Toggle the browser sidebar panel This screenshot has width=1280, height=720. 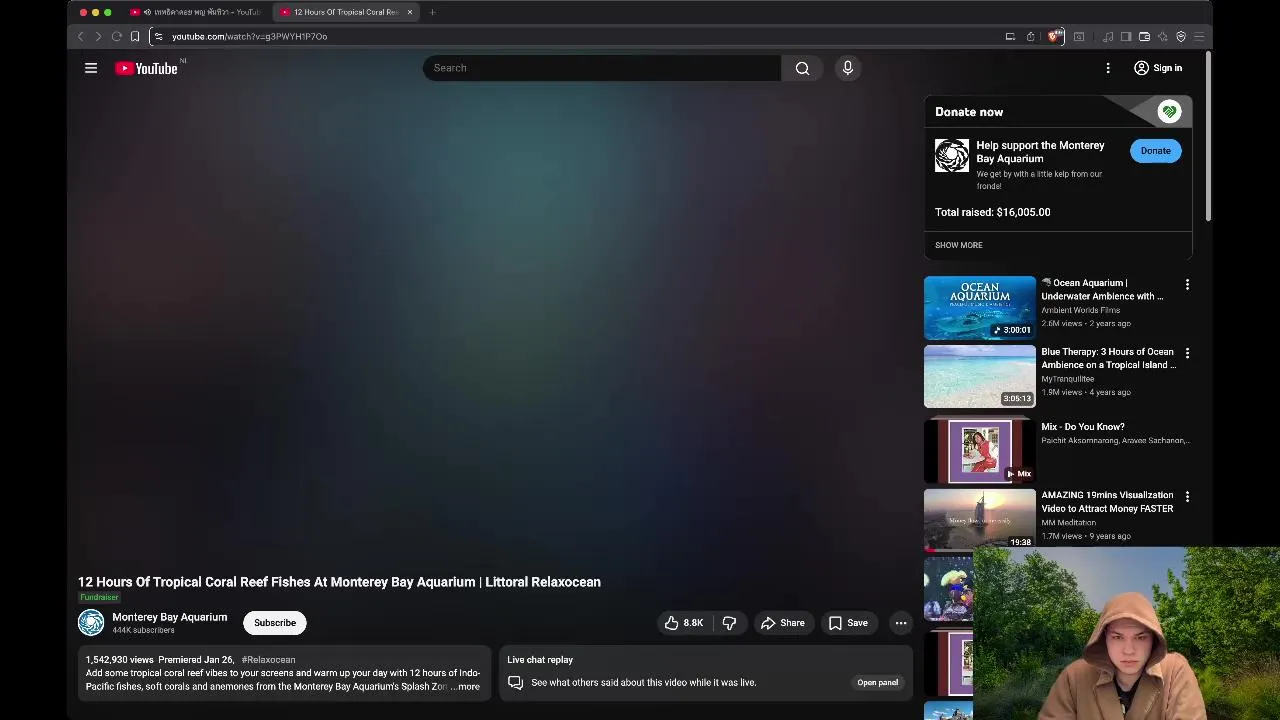tap(1126, 37)
